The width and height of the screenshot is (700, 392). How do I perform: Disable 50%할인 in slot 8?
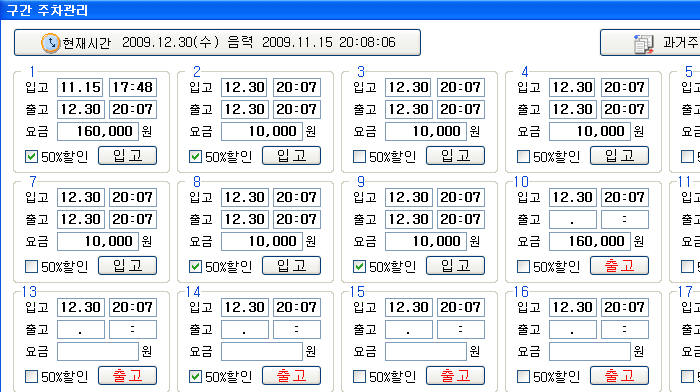195,267
